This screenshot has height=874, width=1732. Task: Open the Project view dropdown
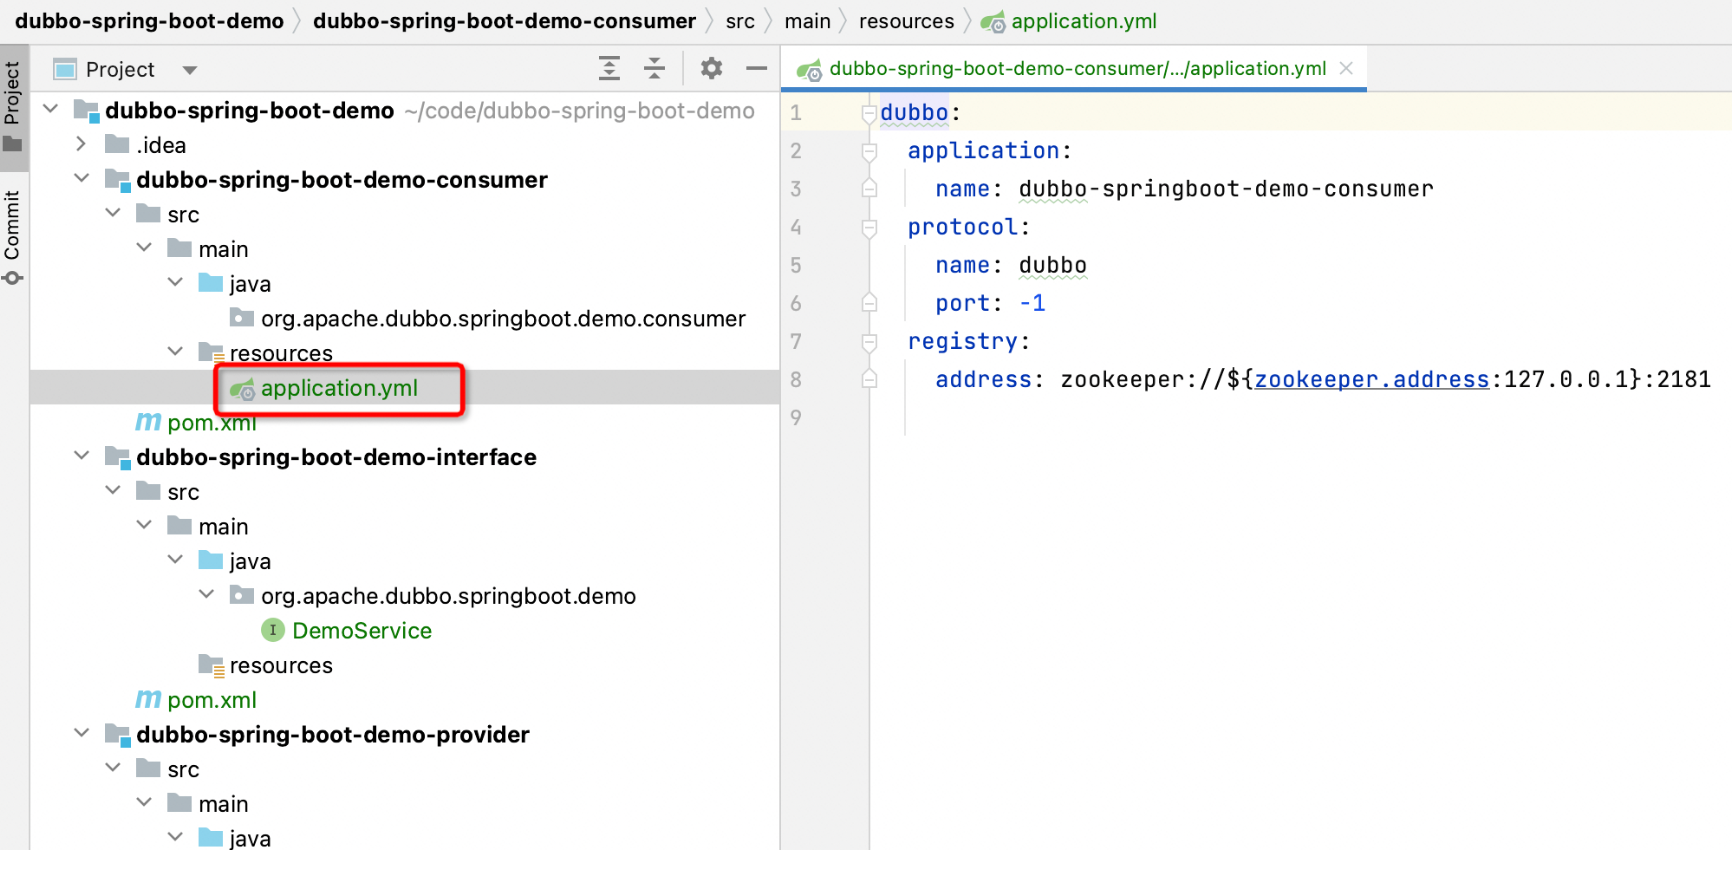pyautogui.click(x=189, y=70)
